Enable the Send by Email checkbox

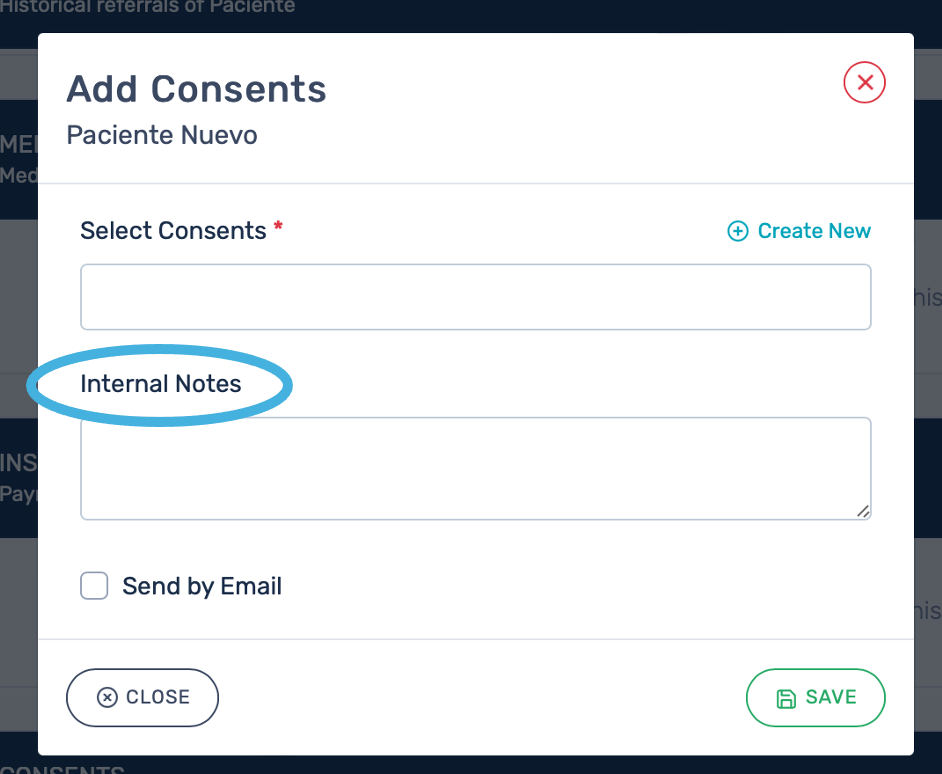pos(94,586)
